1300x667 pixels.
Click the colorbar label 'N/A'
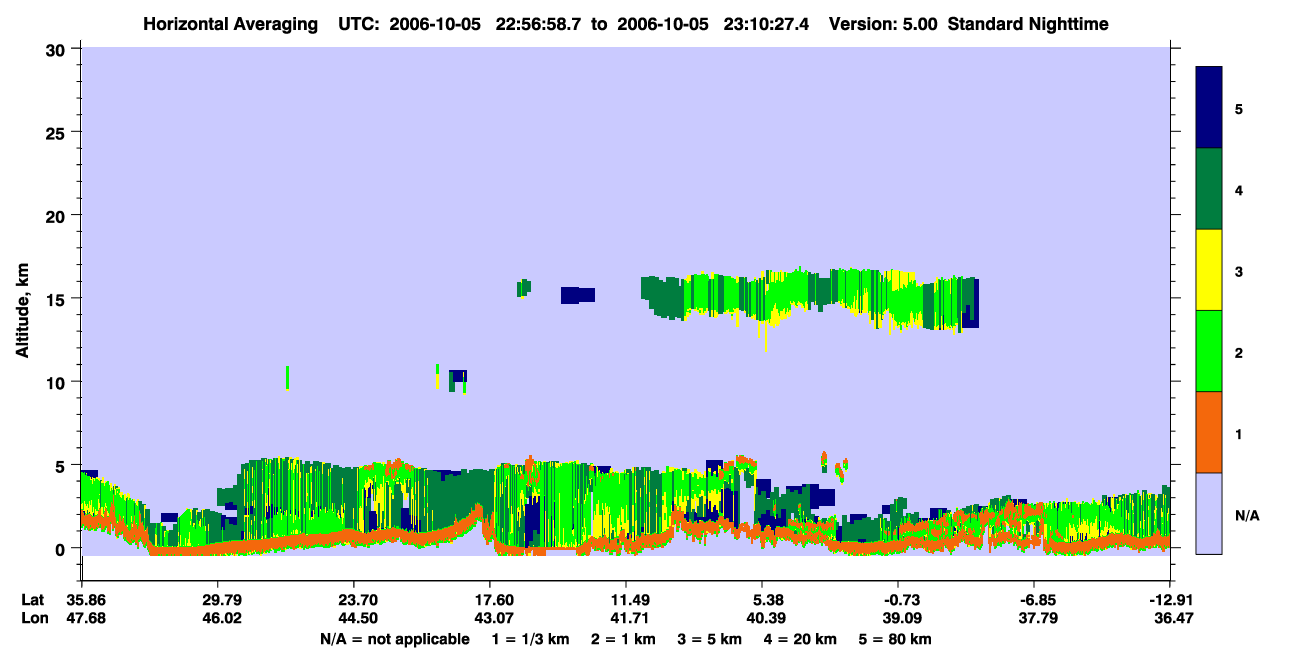pyautogui.click(x=1246, y=516)
